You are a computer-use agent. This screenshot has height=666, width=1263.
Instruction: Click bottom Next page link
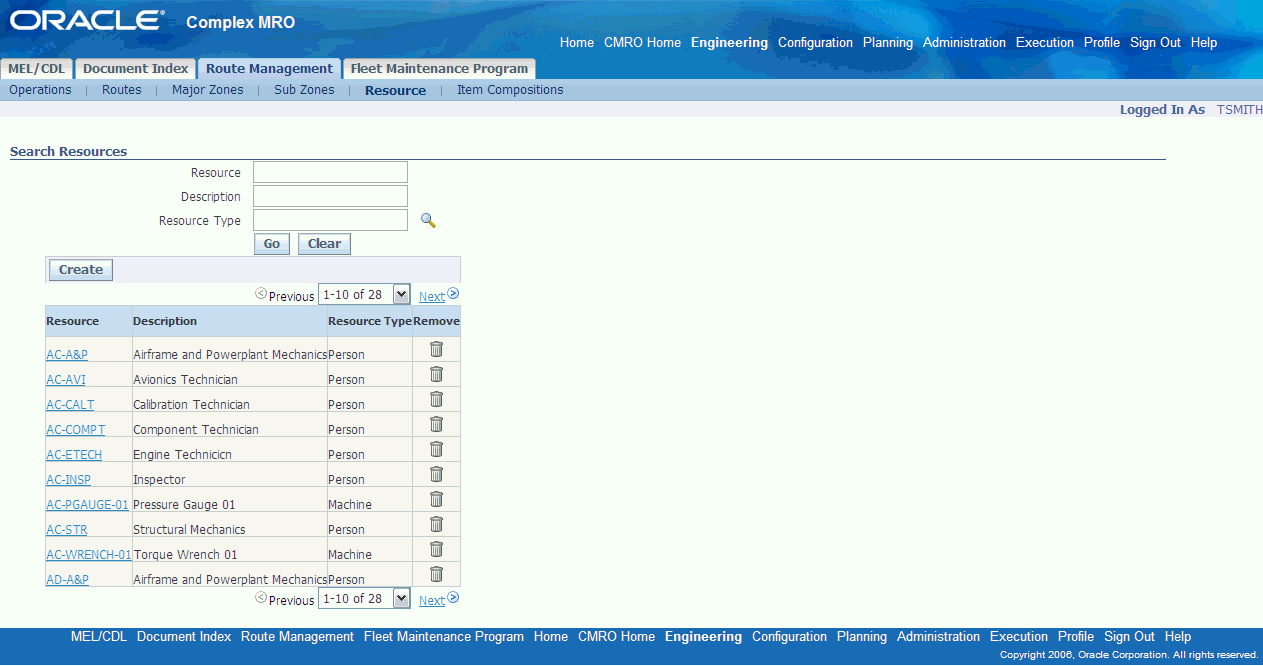tap(432, 601)
